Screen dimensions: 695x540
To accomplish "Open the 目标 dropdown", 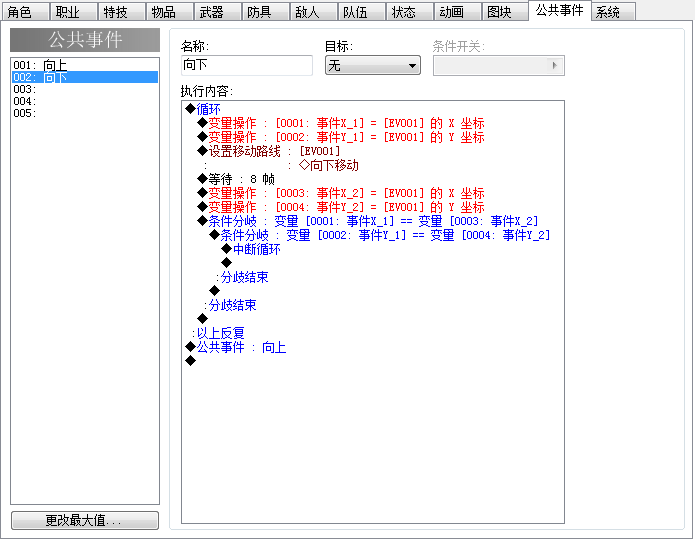I will tap(373, 66).
